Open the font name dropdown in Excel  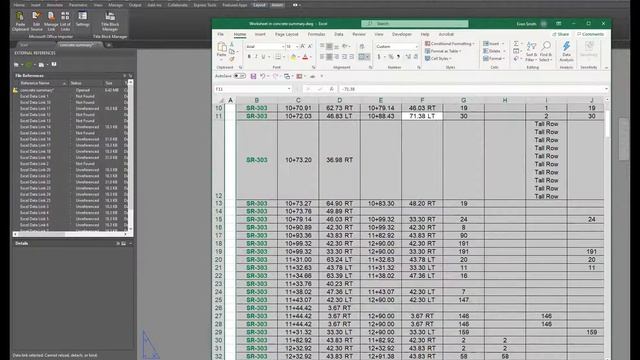(283, 47)
